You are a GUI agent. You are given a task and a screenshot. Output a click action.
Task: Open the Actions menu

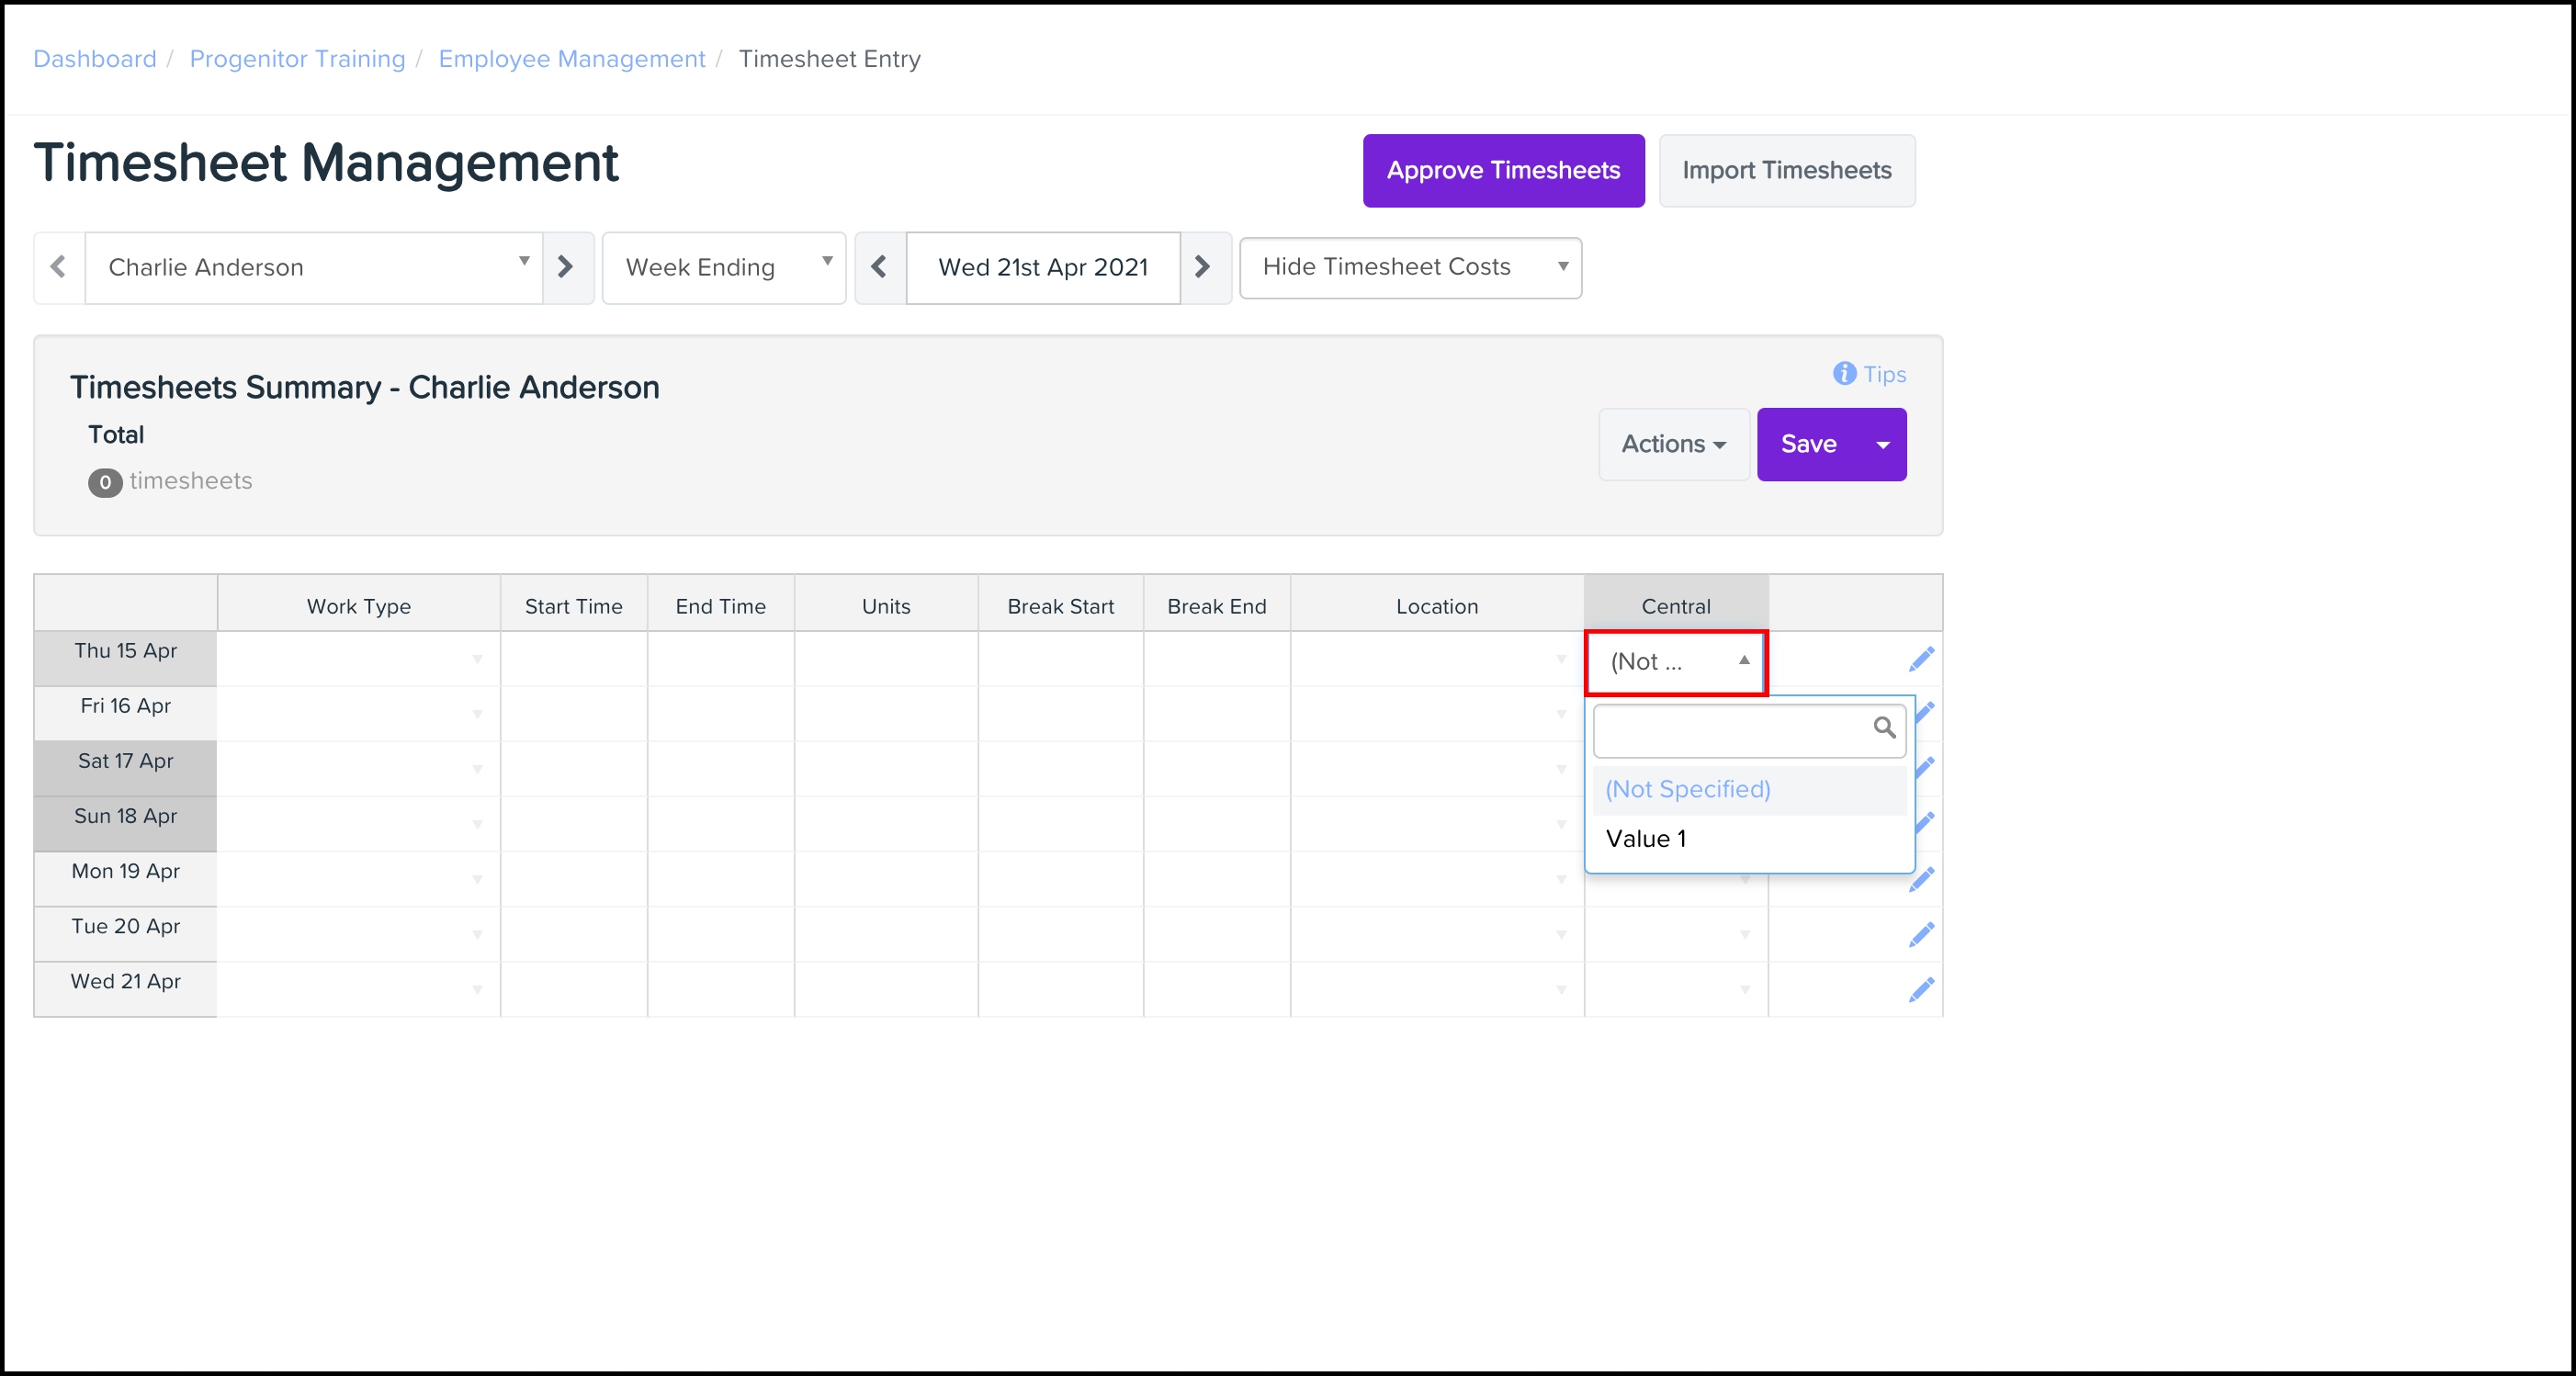[x=1673, y=445]
